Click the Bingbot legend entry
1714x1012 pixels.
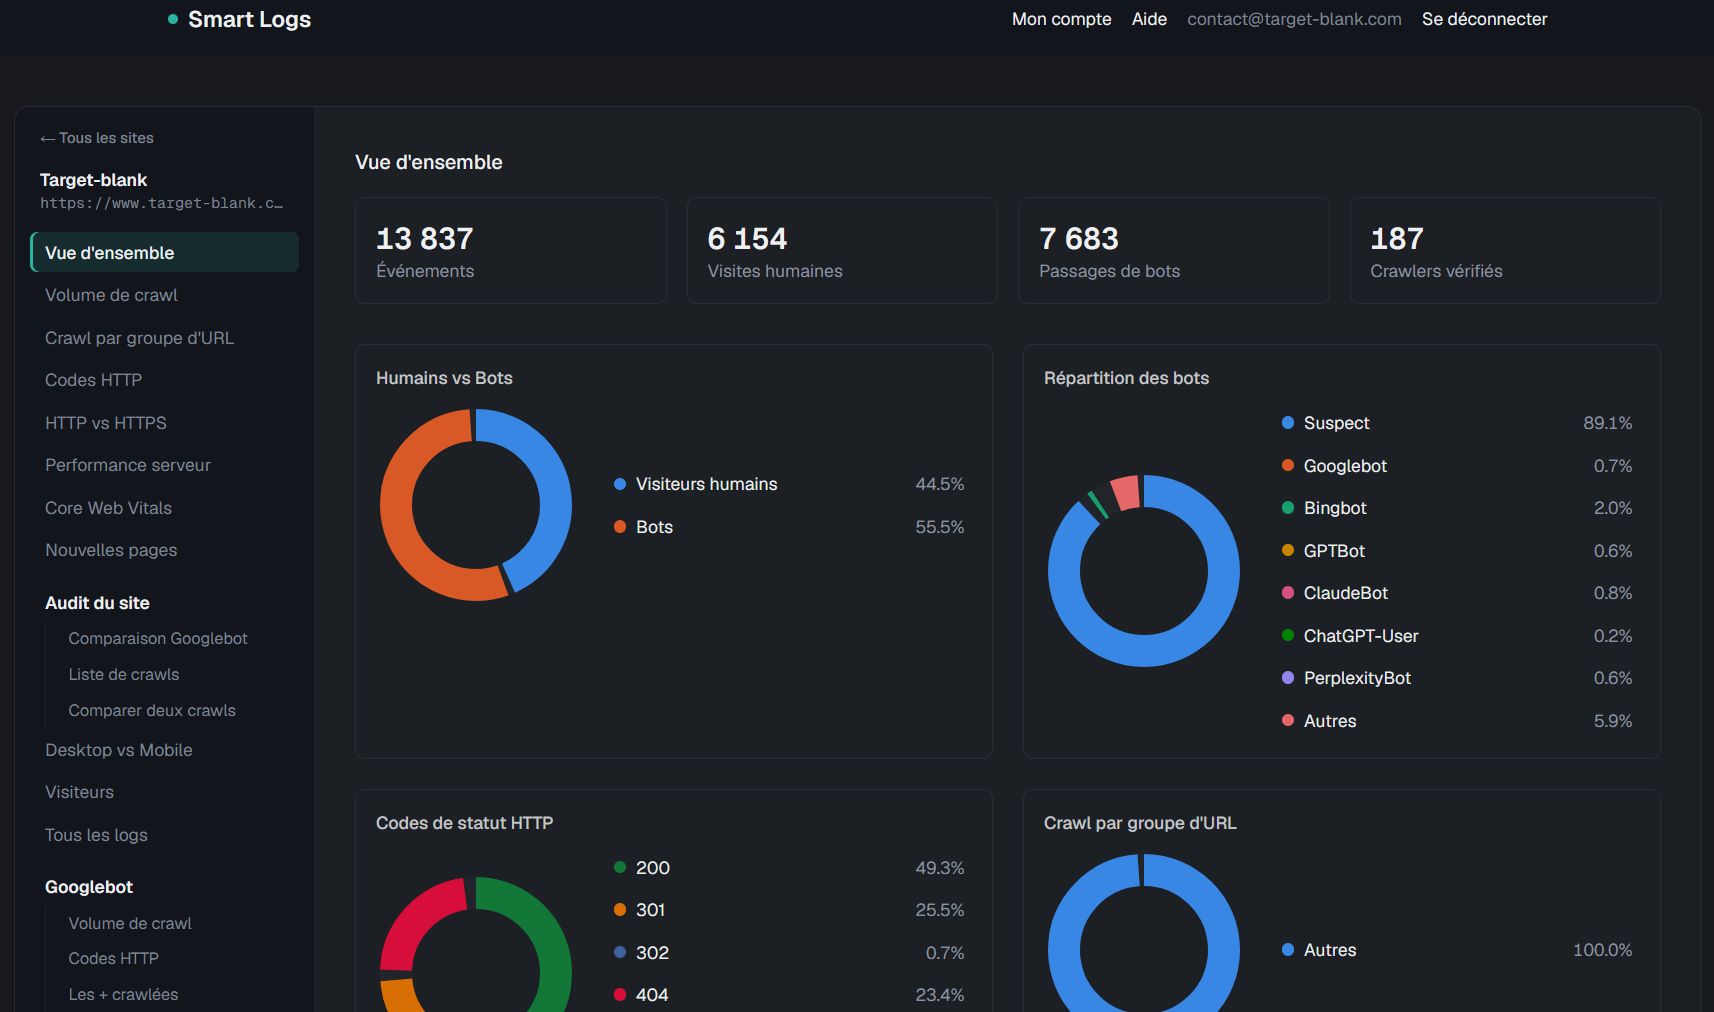1457,508
